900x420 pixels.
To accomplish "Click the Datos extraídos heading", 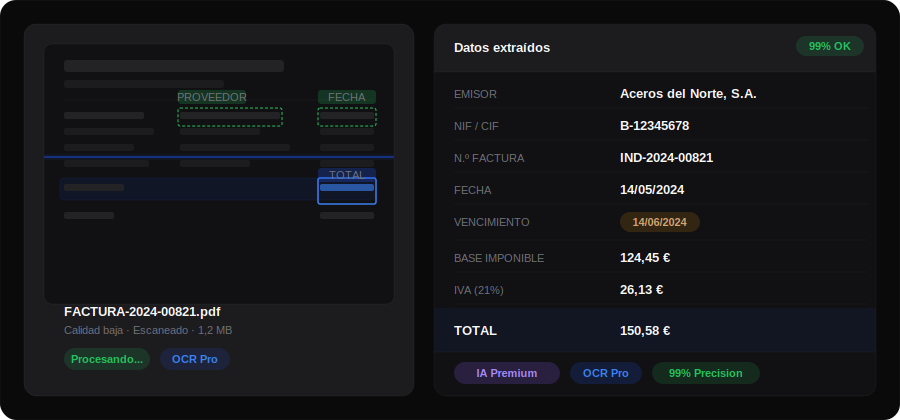I will 502,48.
